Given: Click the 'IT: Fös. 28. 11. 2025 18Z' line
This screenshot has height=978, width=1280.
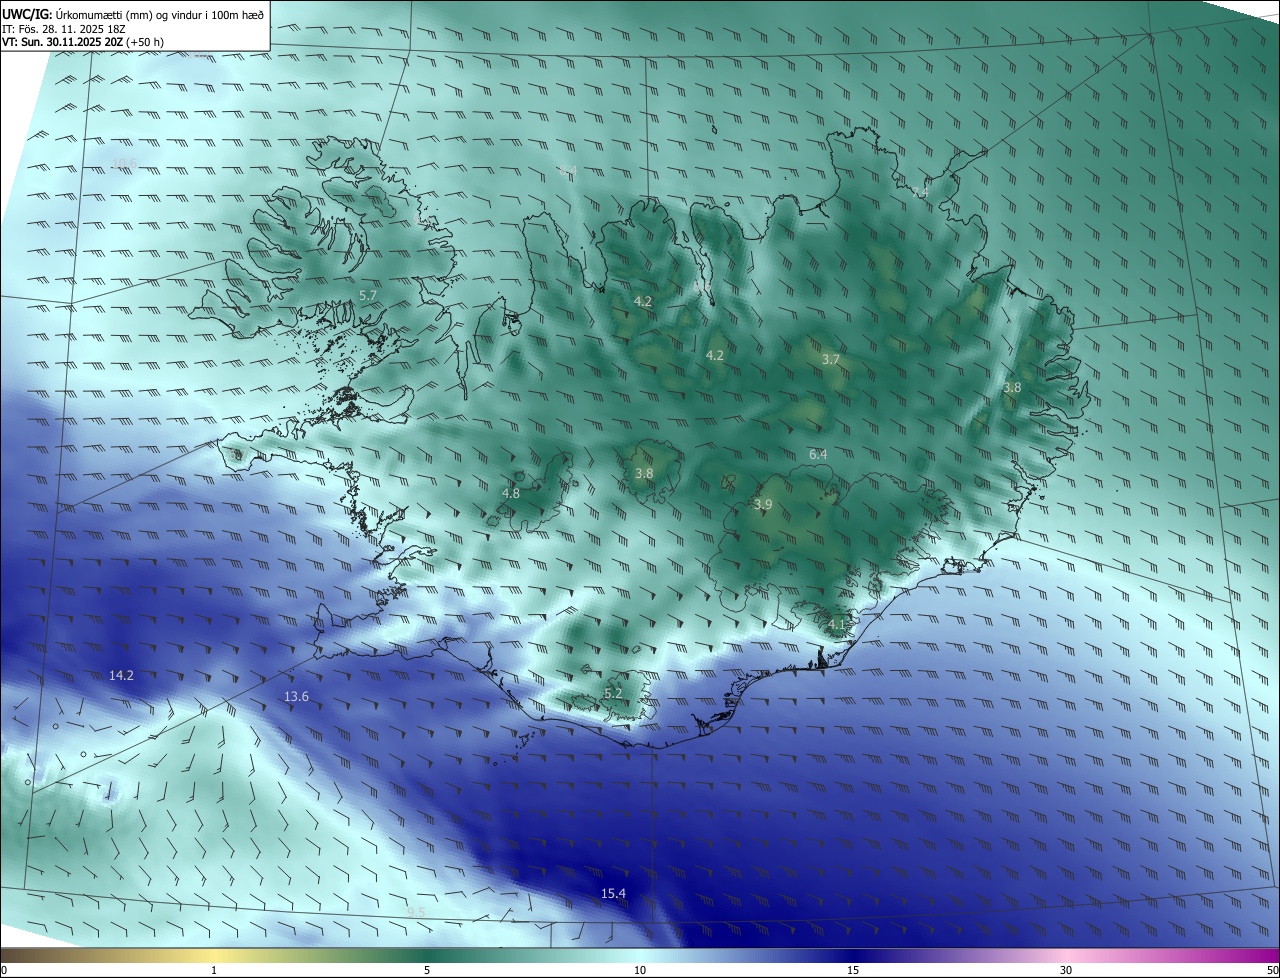Looking at the screenshot, I should coord(63,28).
